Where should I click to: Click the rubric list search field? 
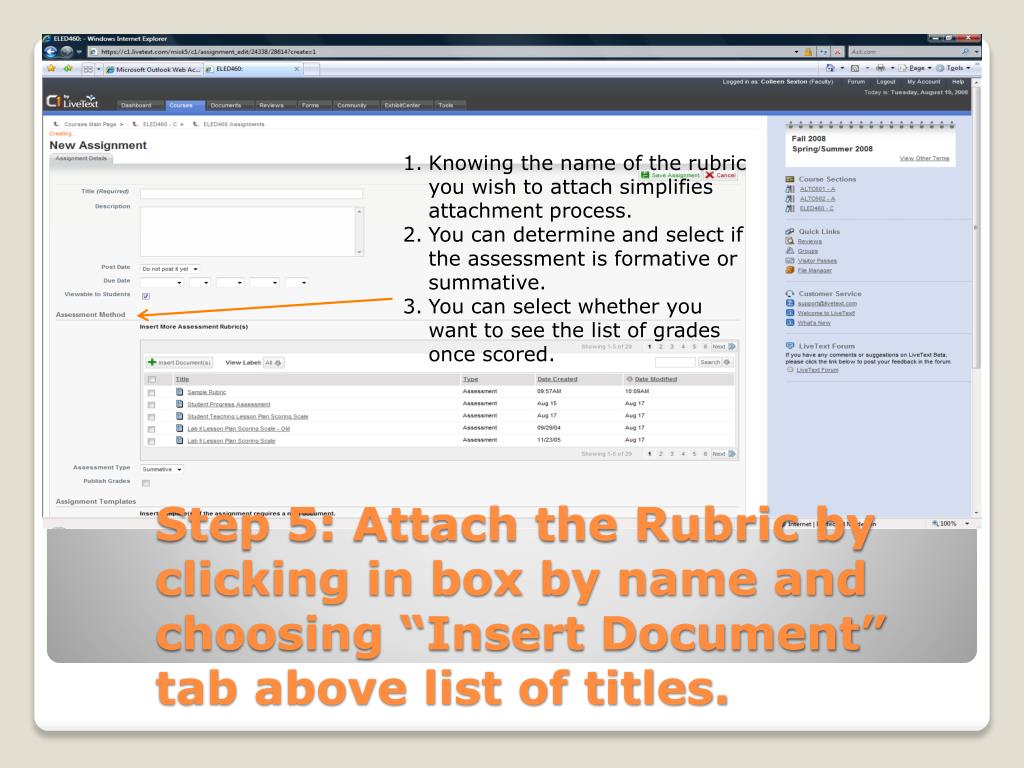pos(675,362)
